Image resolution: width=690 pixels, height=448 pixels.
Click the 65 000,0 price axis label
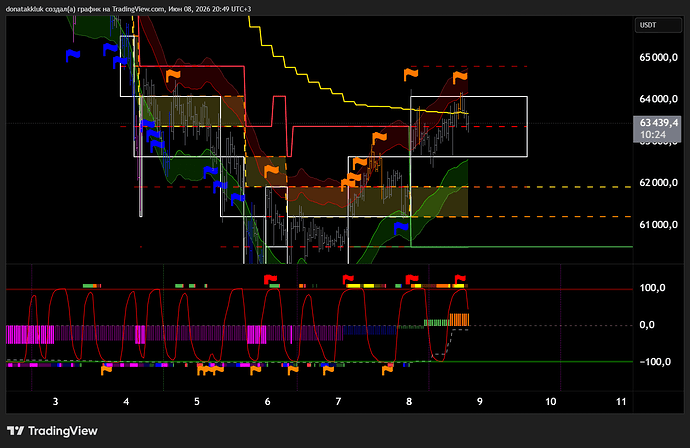pos(658,58)
